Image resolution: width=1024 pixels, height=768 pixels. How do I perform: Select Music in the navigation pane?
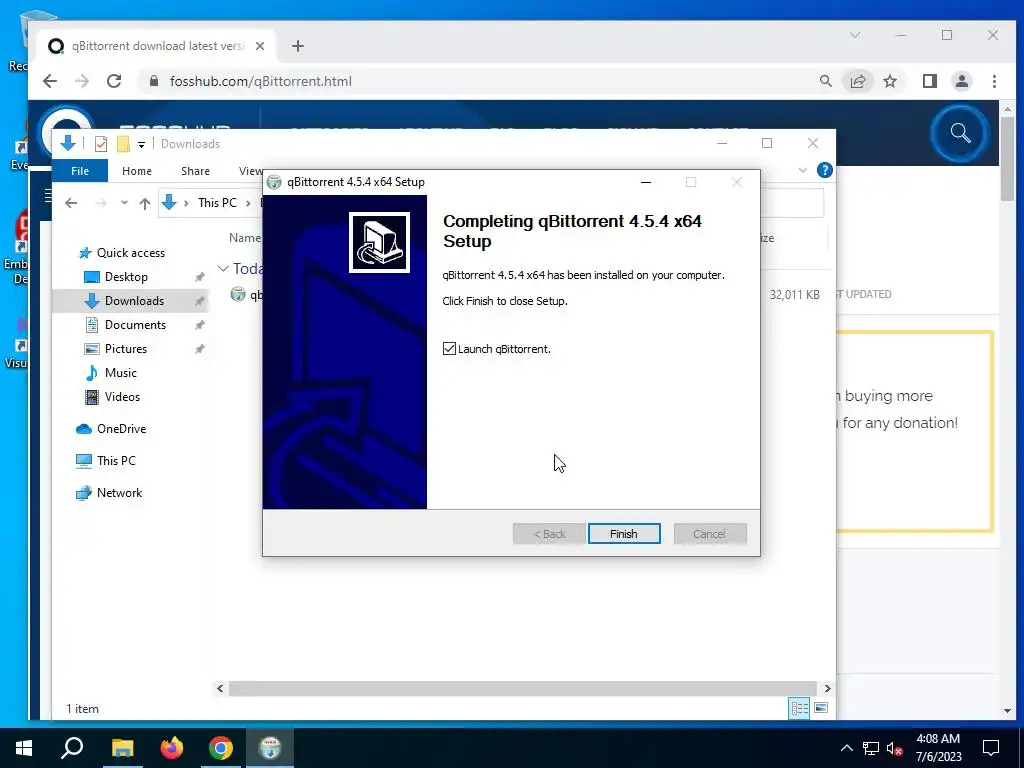pos(120,373)
